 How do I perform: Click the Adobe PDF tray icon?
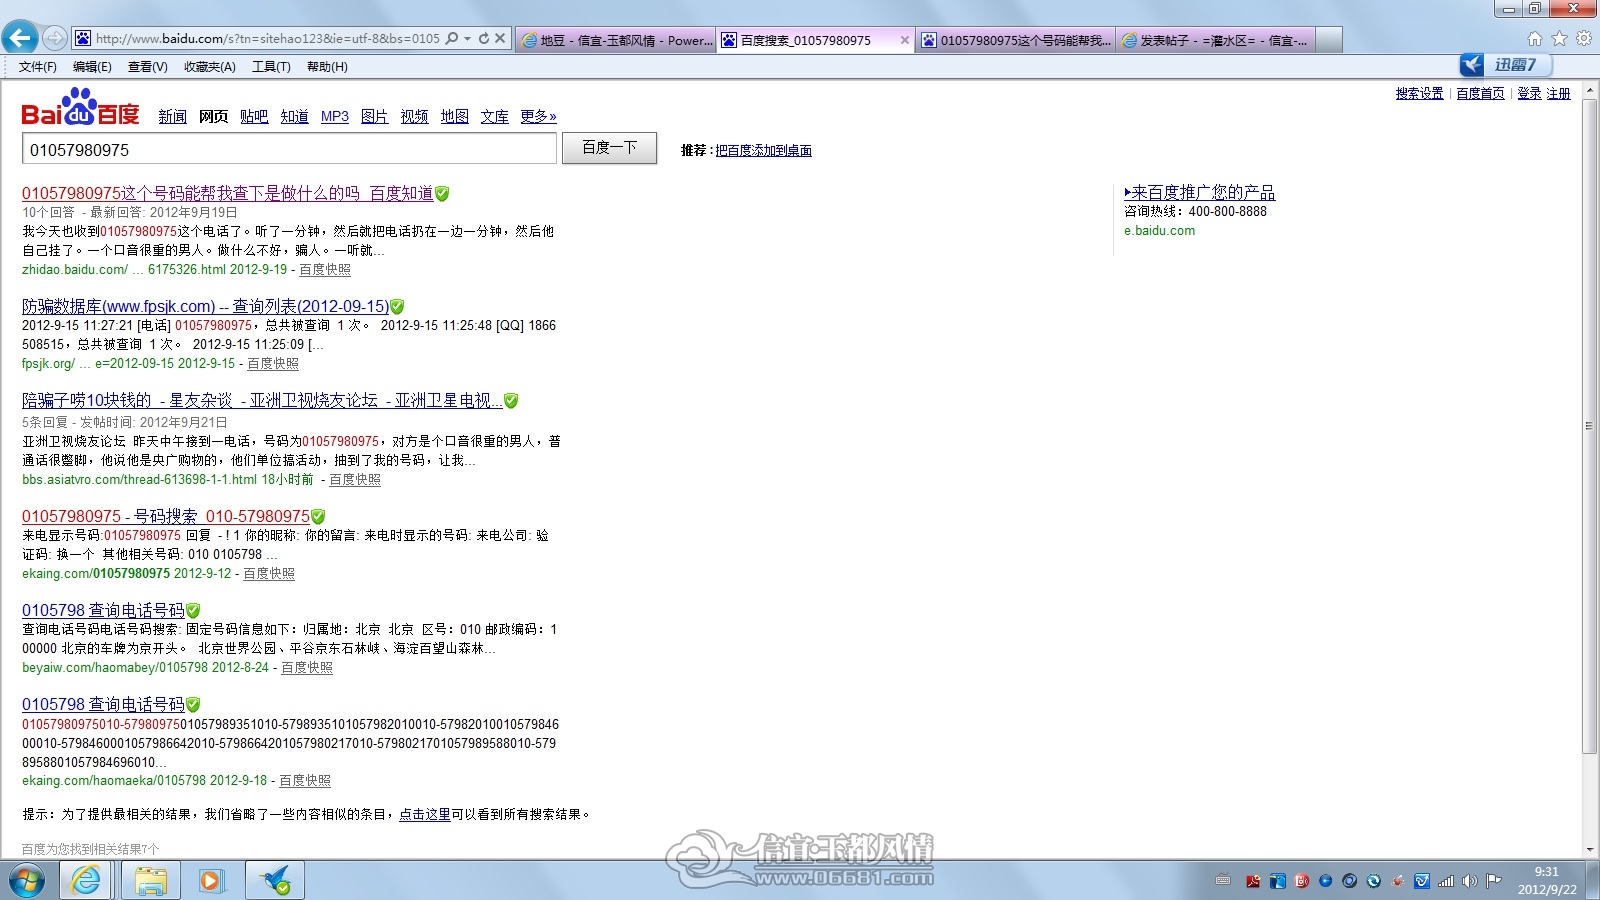1253,881
